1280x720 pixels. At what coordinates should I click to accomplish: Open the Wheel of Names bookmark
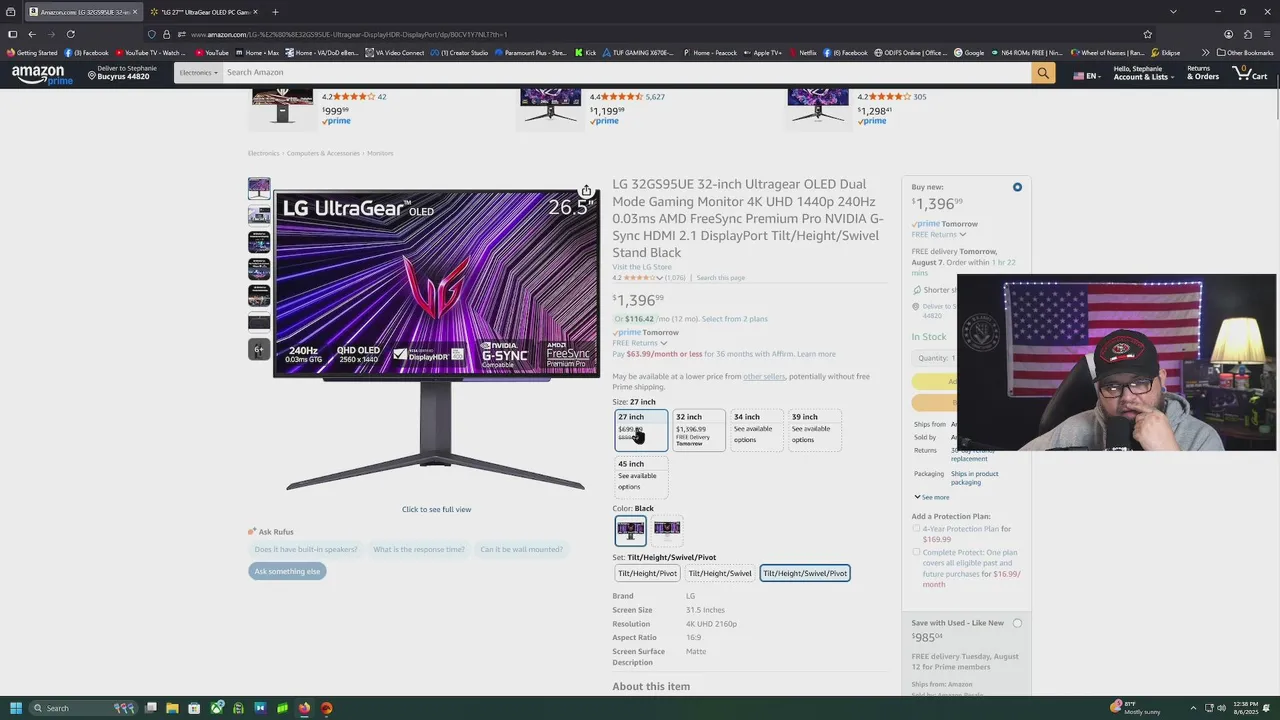(1108, 53)
